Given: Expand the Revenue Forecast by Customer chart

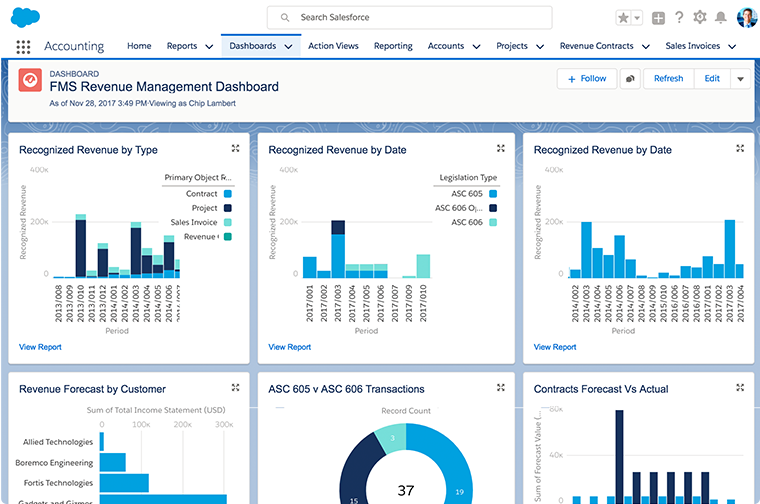Looking at the screenshot, I should click(235, 388).
